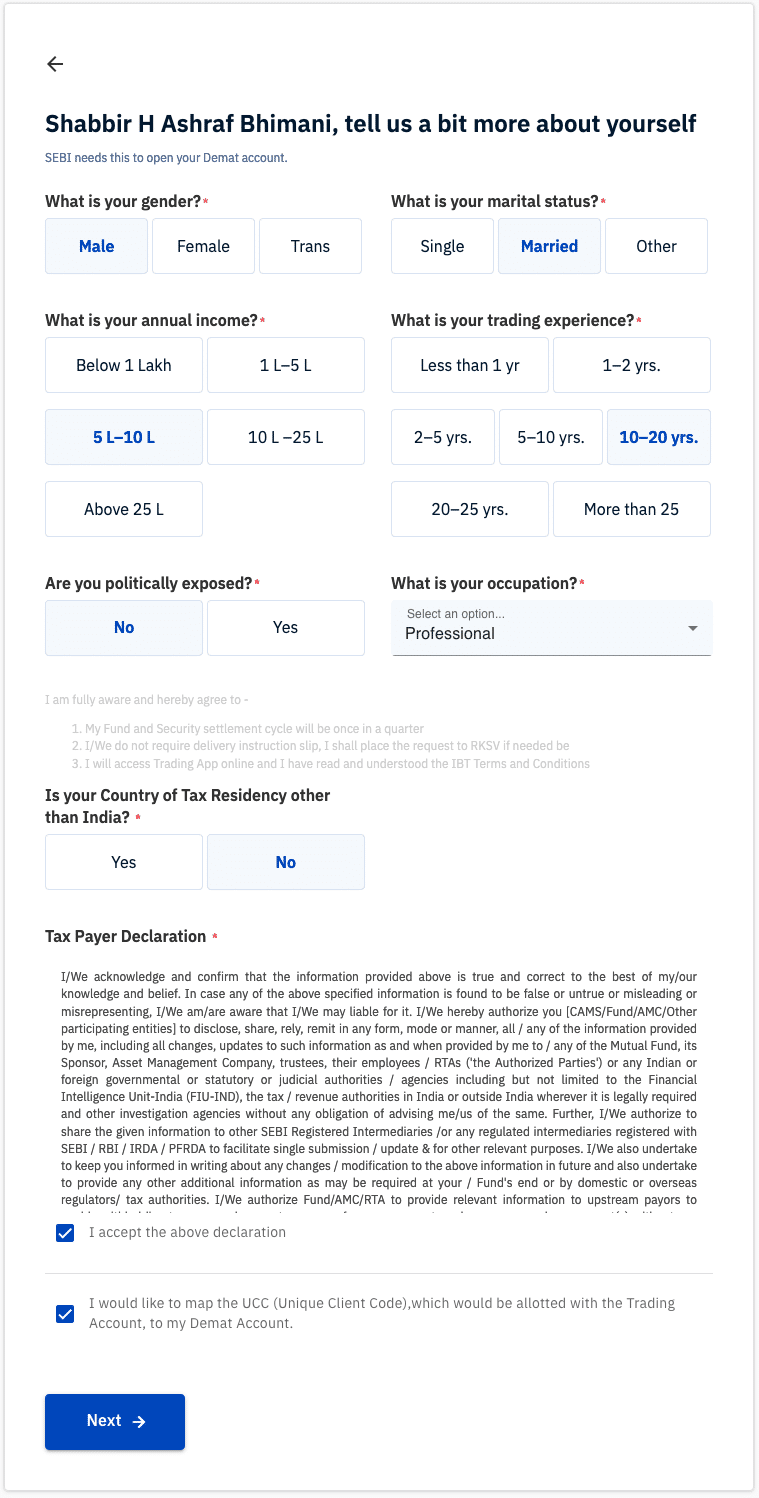Select 20–25 yrs. trading experience
This screenshot has height=1498, width=759.
pyautogui.click(x=470, y=509)
